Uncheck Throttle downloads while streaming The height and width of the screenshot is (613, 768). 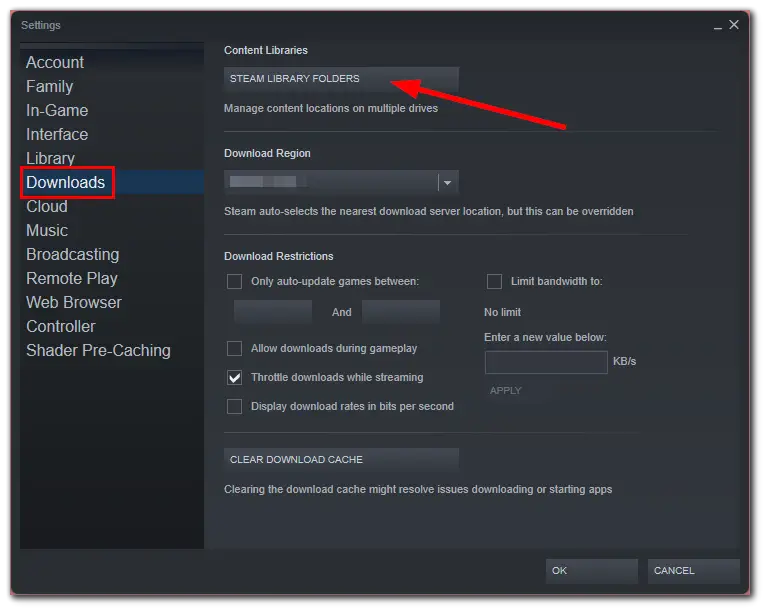click(235, 377)
